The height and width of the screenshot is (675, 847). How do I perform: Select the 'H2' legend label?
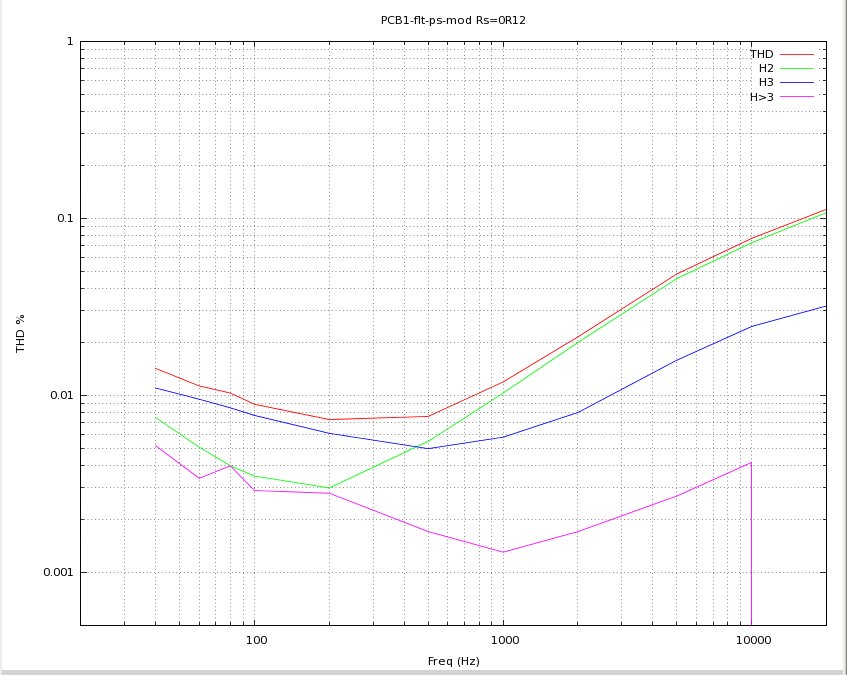(766, 68)
